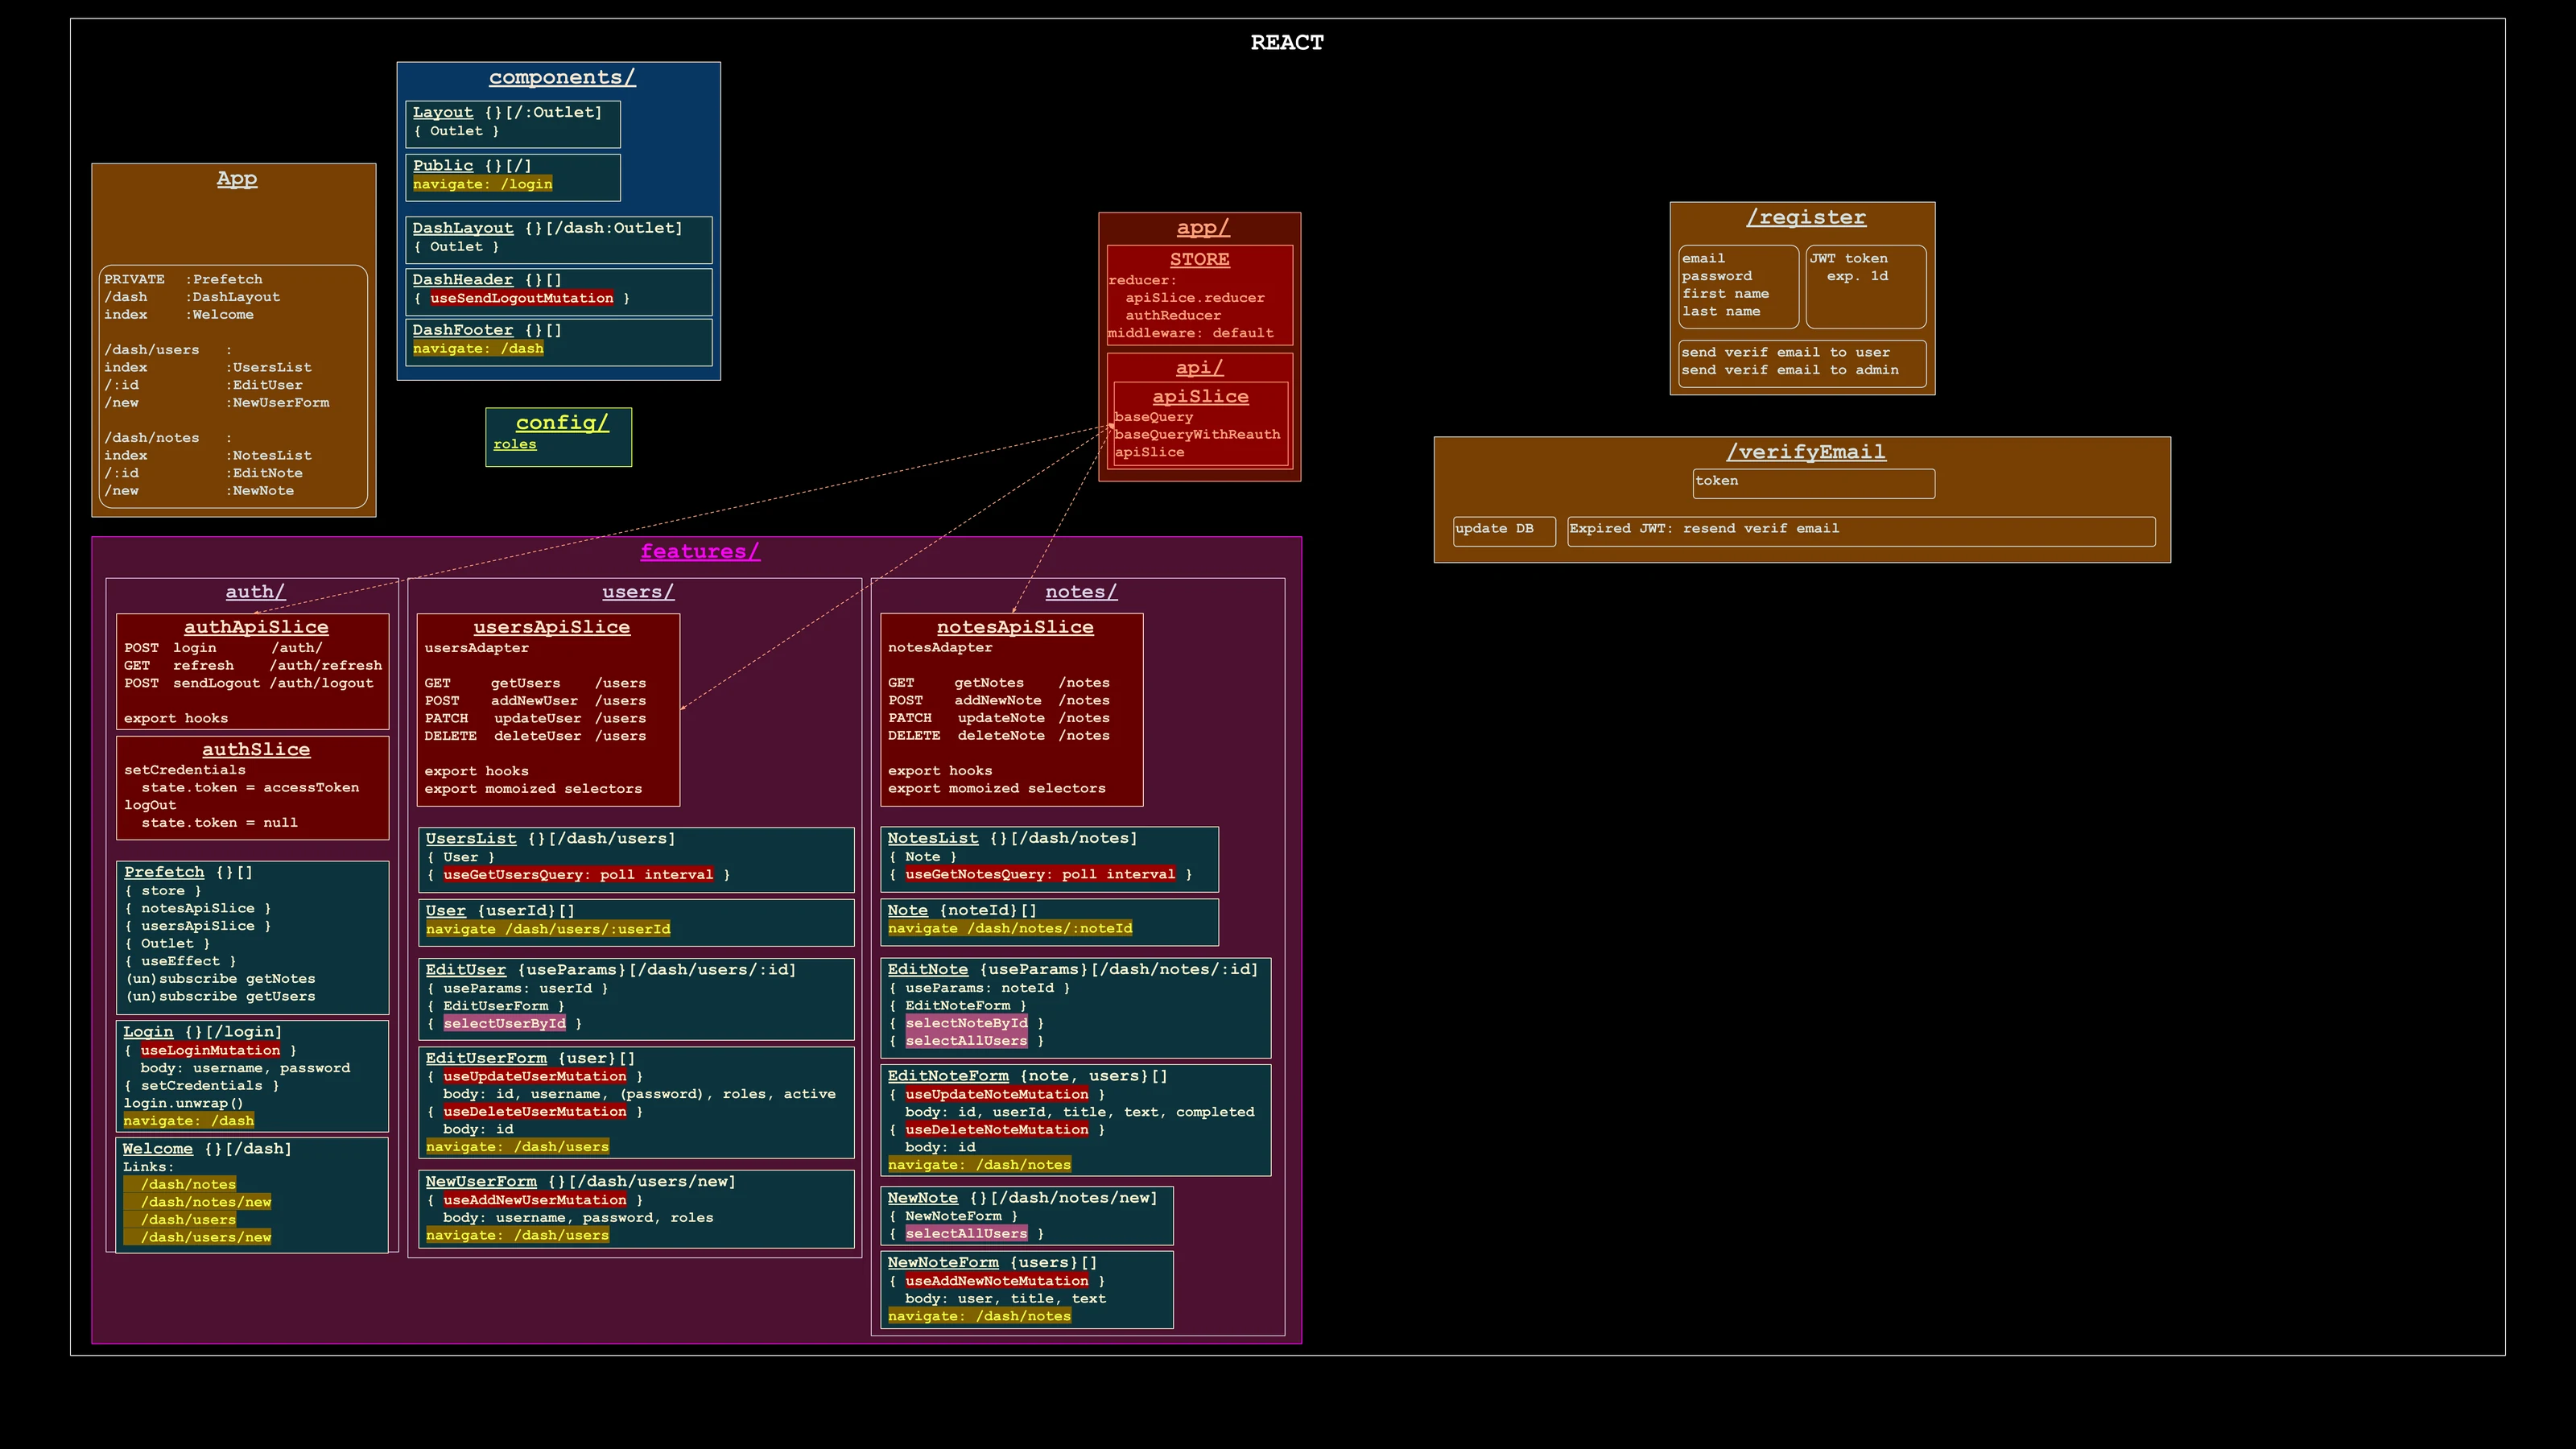Click the app/ heading
The width and height of the screenshot is (2576, 1449).
1203,228
